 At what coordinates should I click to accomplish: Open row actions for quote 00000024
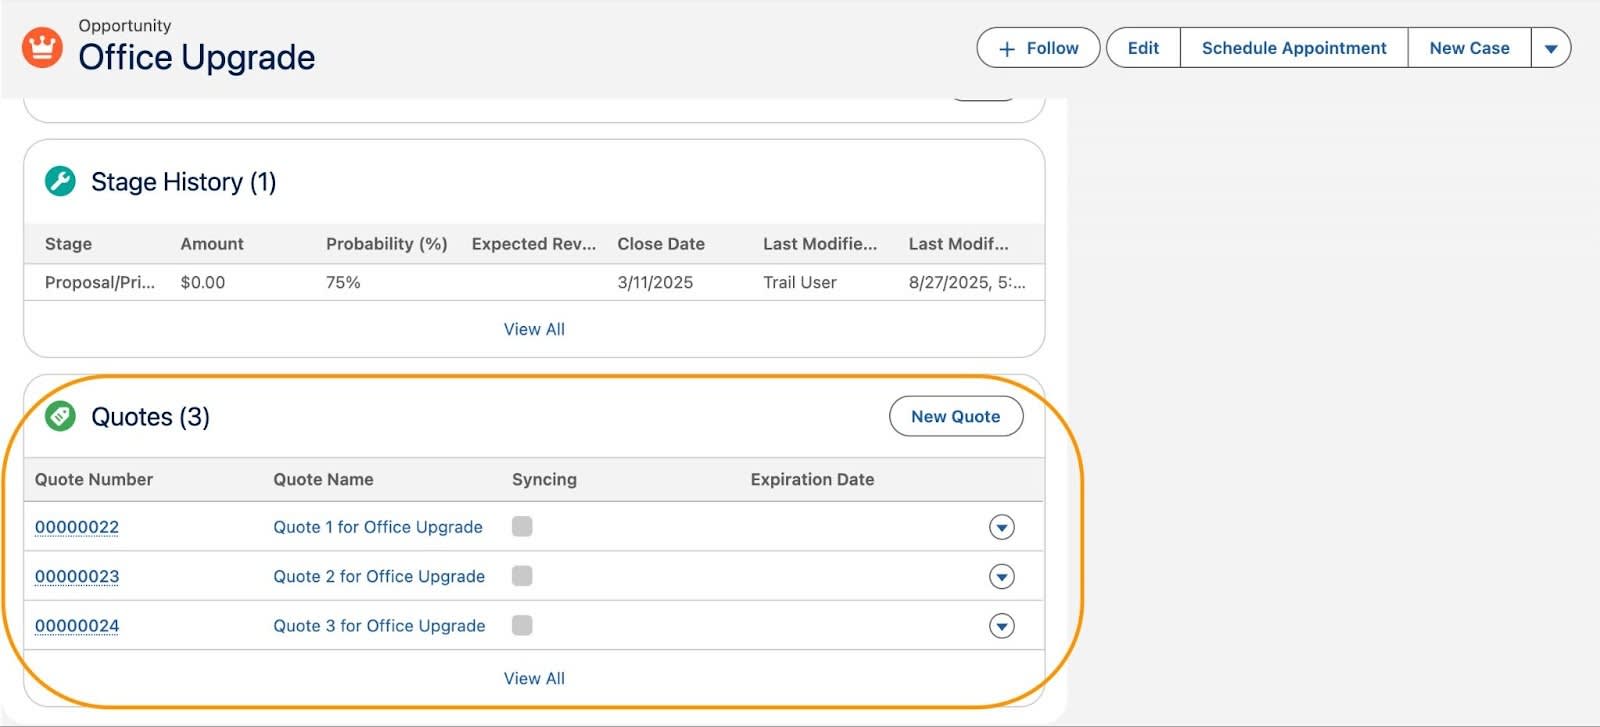1001,626
